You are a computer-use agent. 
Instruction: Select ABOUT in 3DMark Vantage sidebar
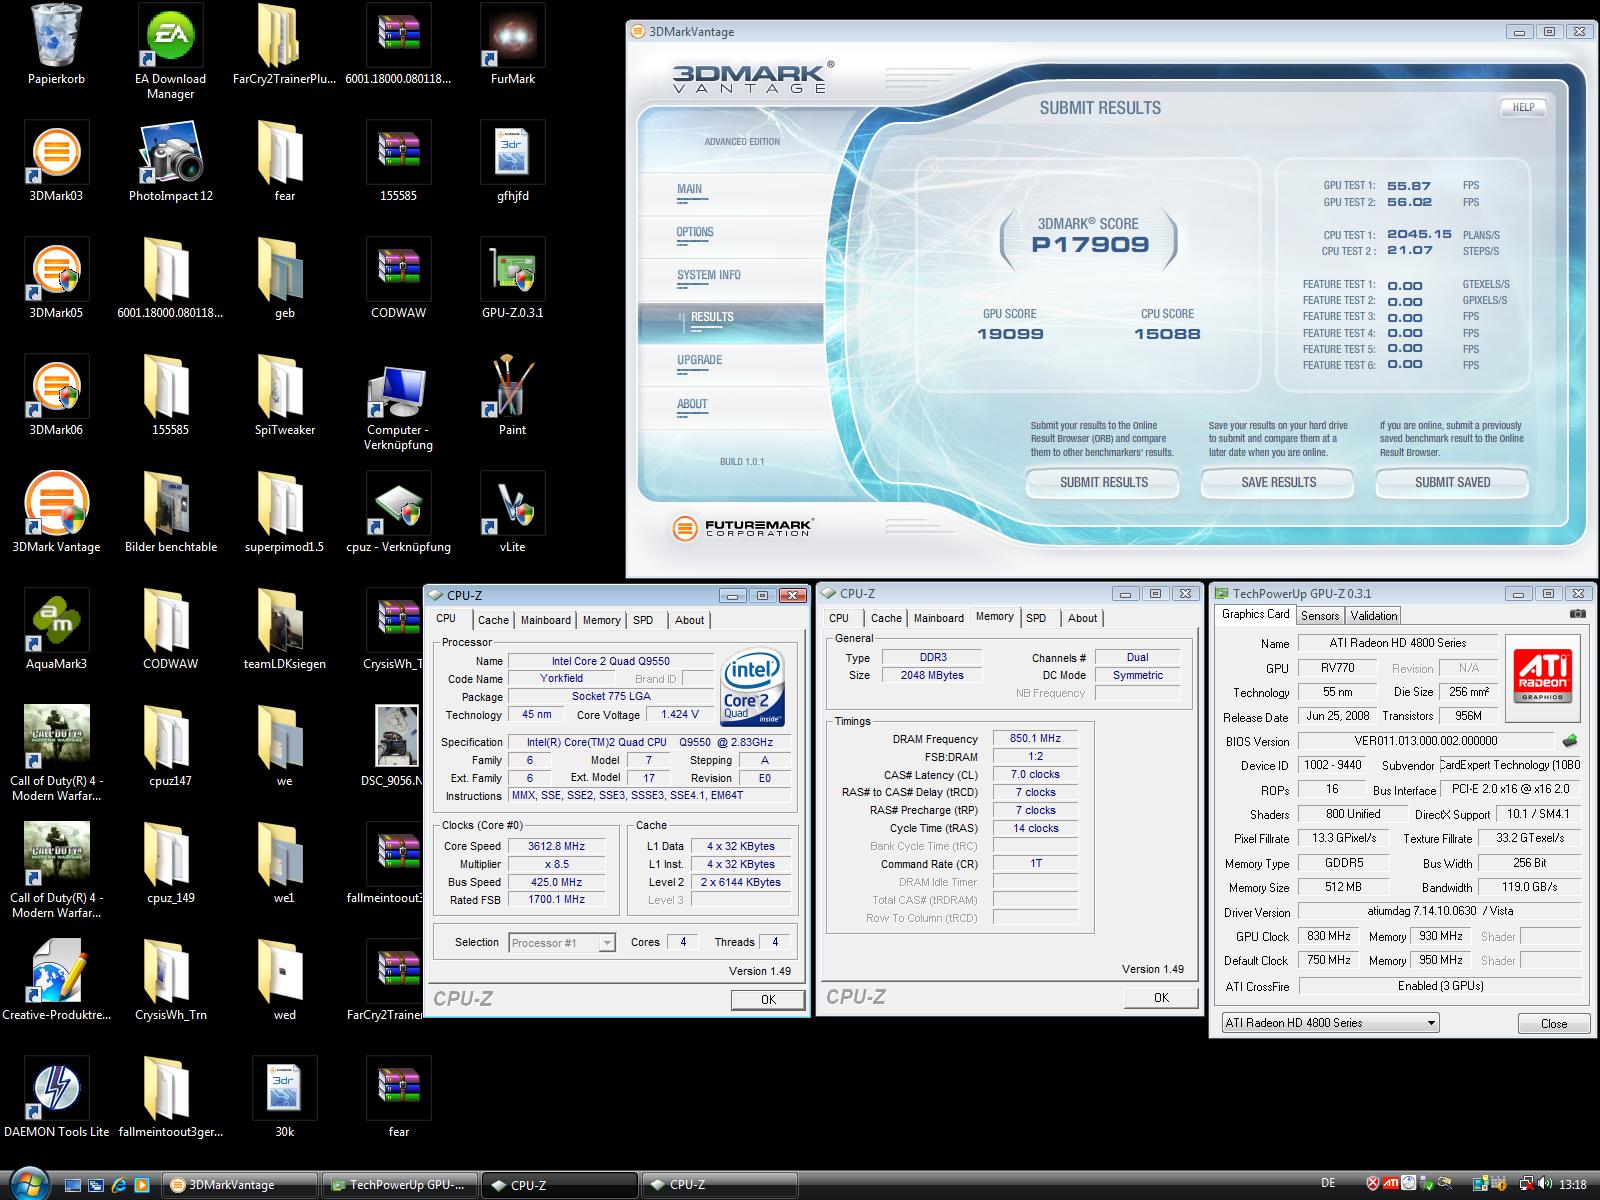[x=692, y=404]
